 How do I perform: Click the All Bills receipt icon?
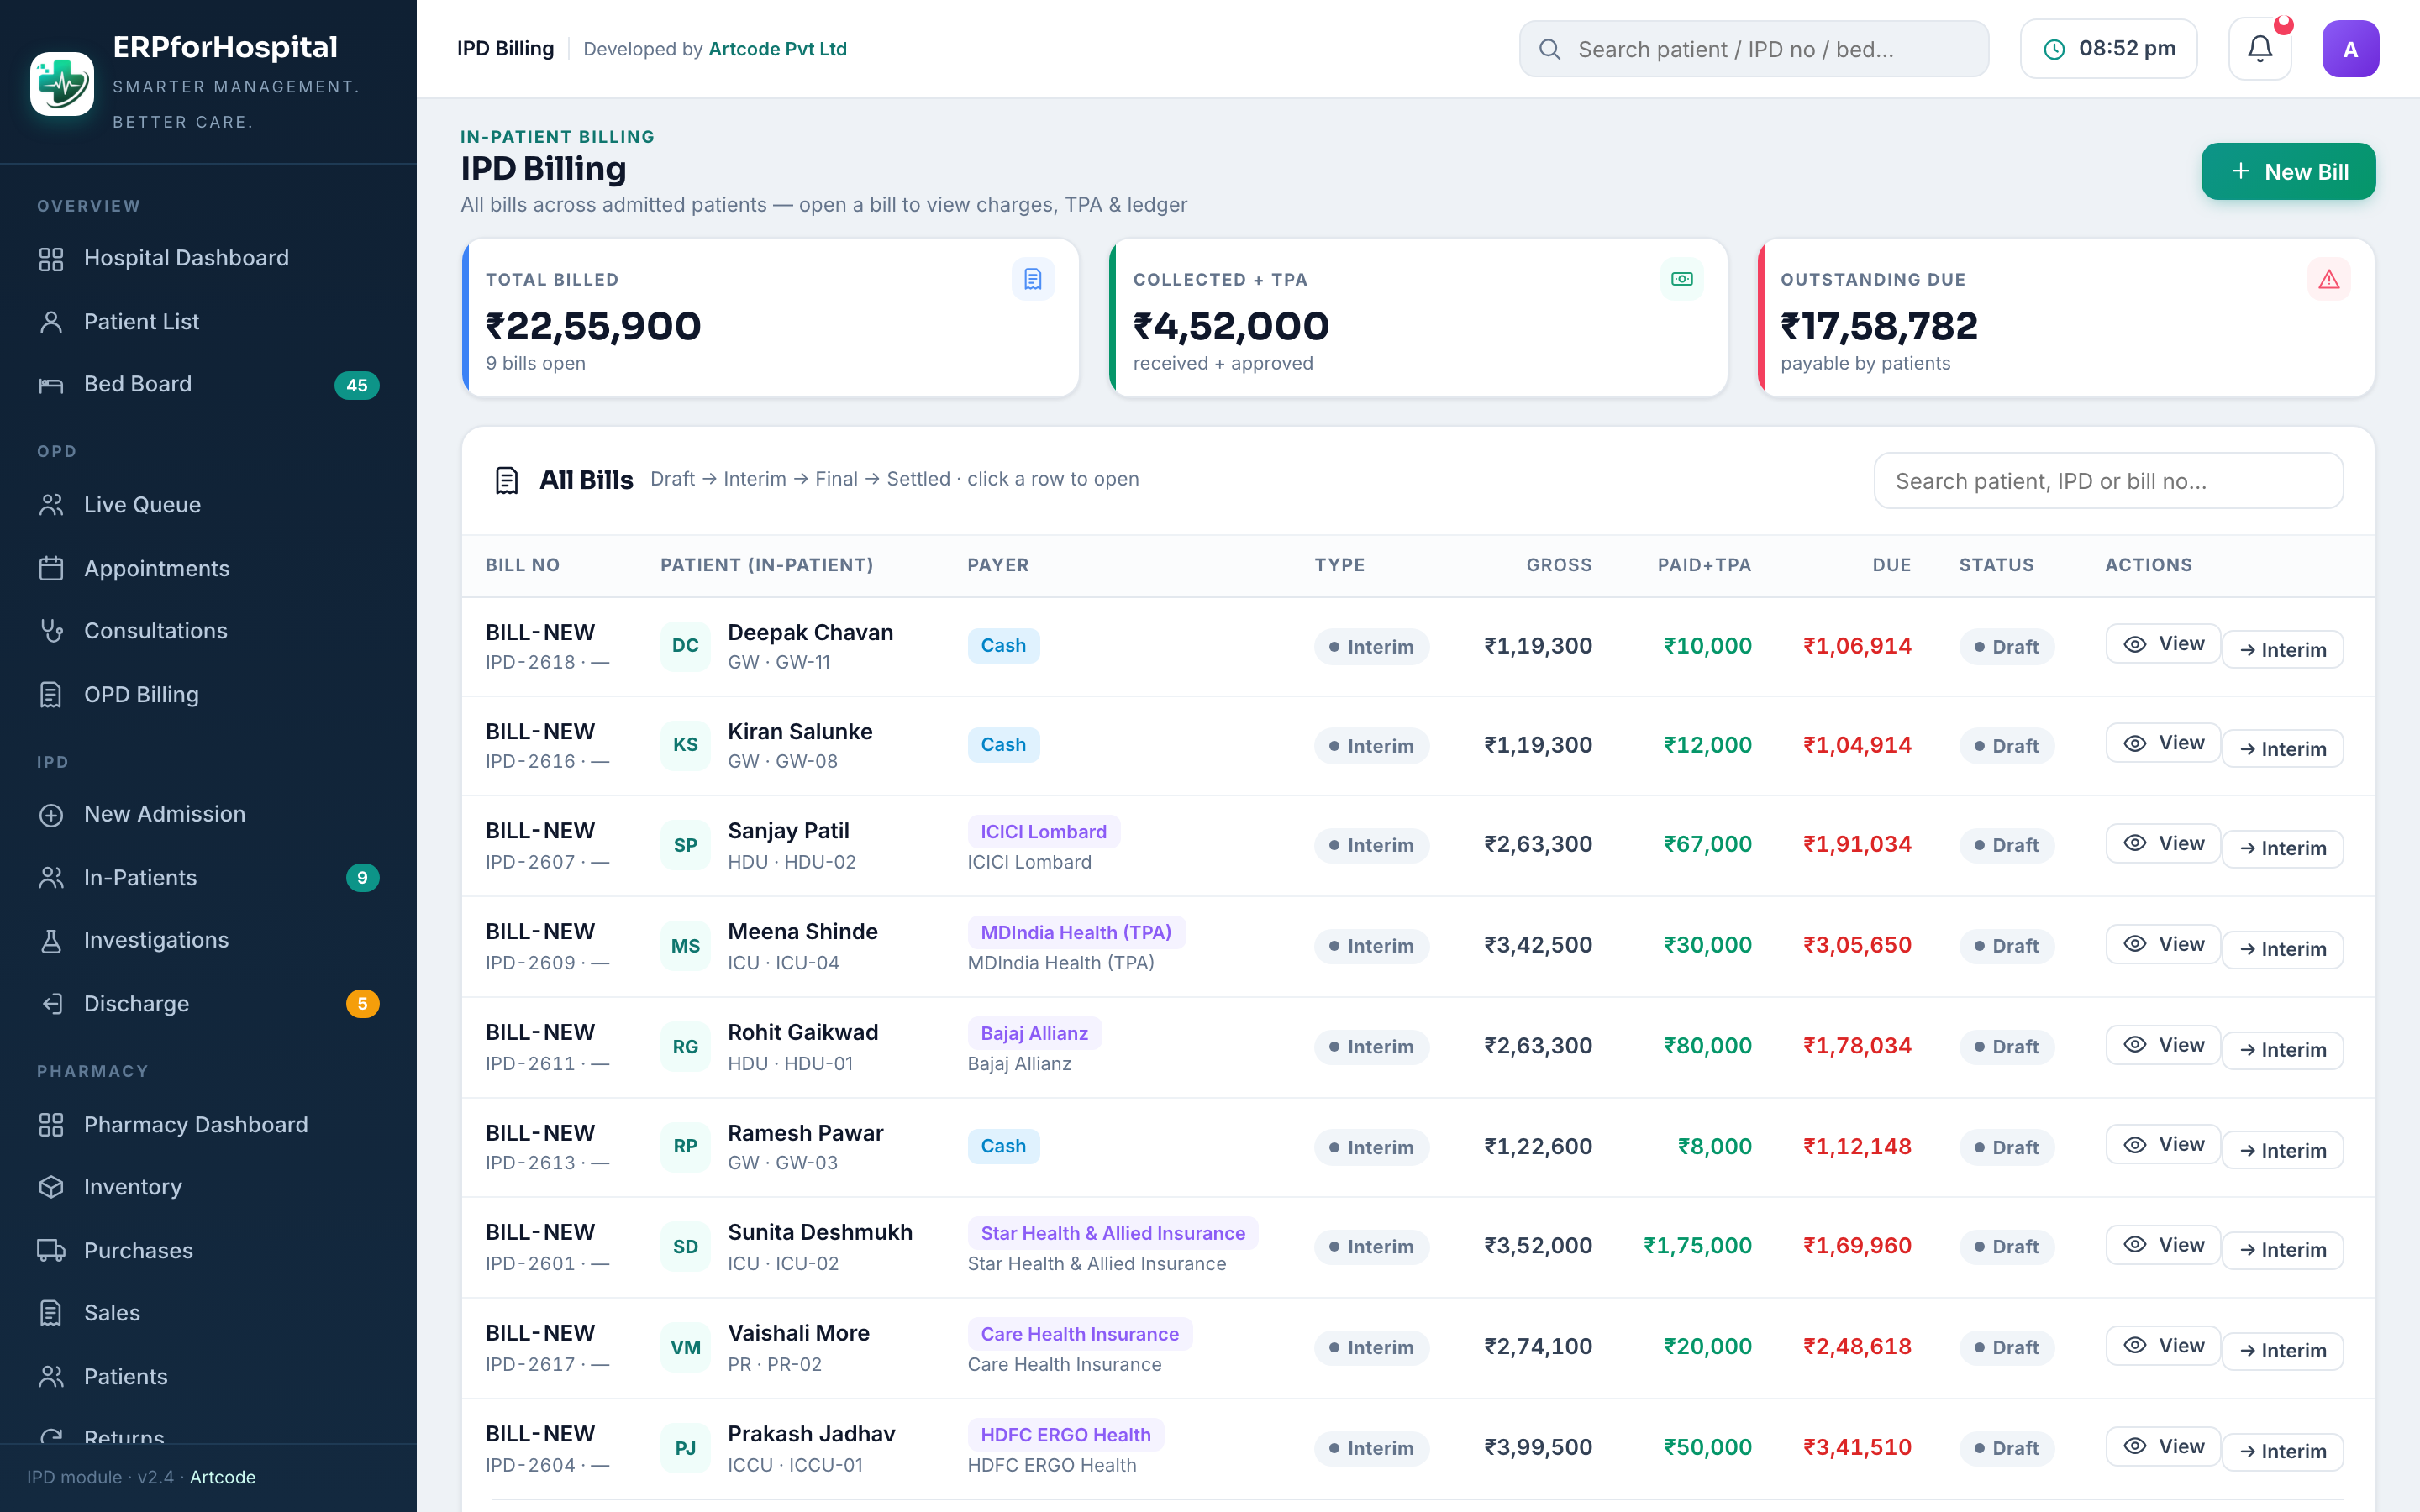[x=507, y=480]
